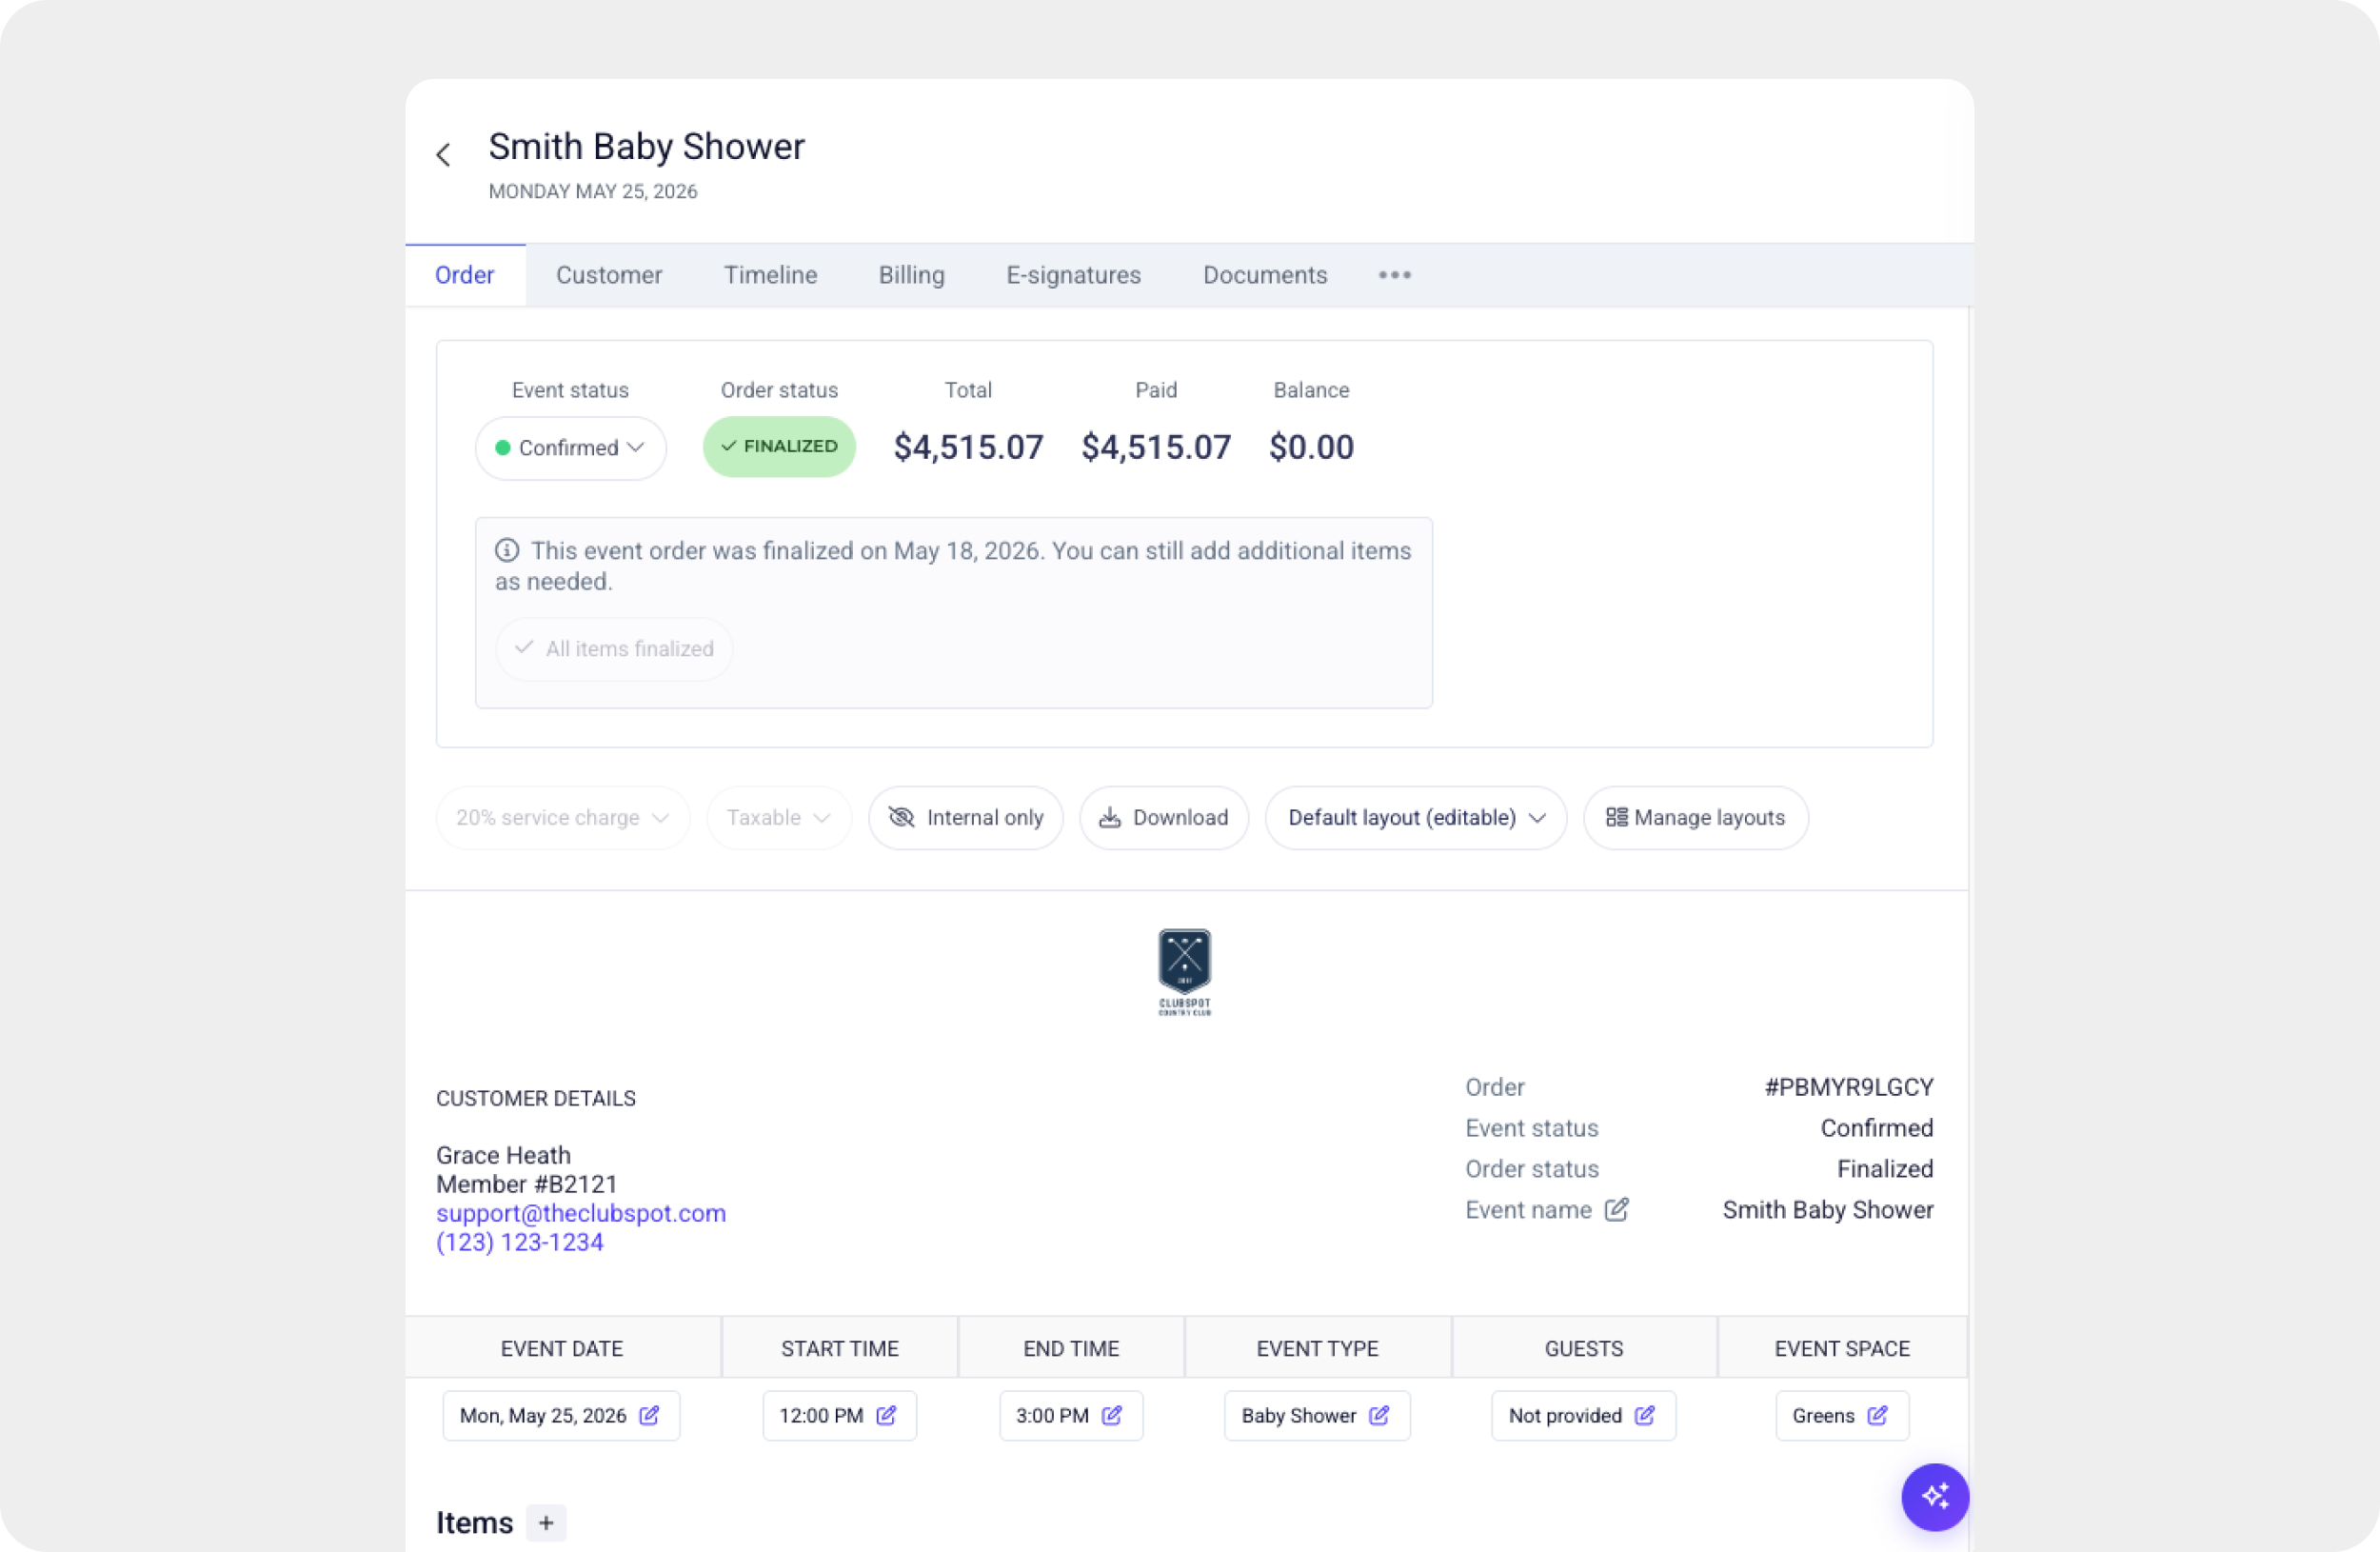This screenshot has height=1552, width=2380.
Task: Switch to the Order tab
Action: pyautogui.click(x=464, y=275)
